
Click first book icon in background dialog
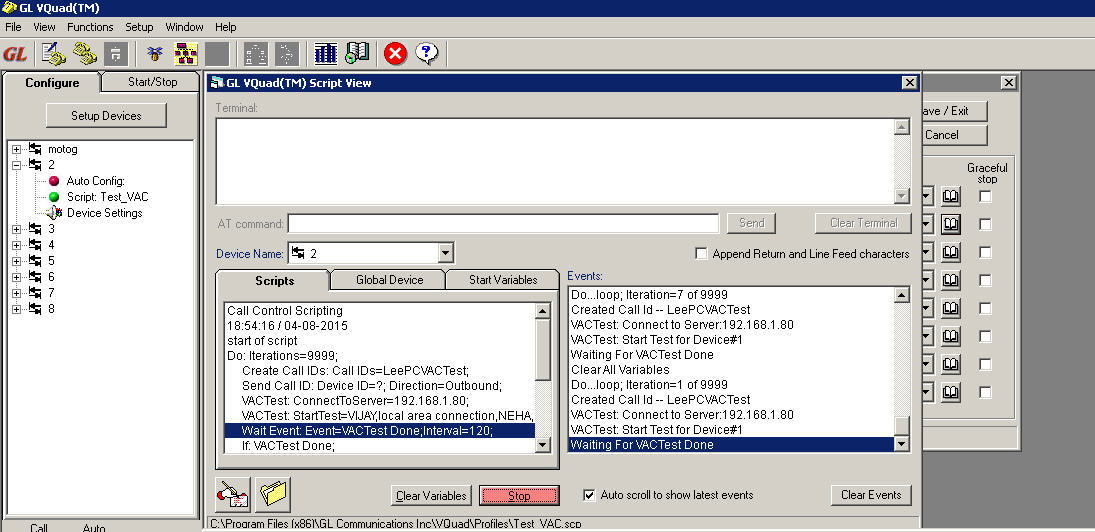(x=950, y=196)
